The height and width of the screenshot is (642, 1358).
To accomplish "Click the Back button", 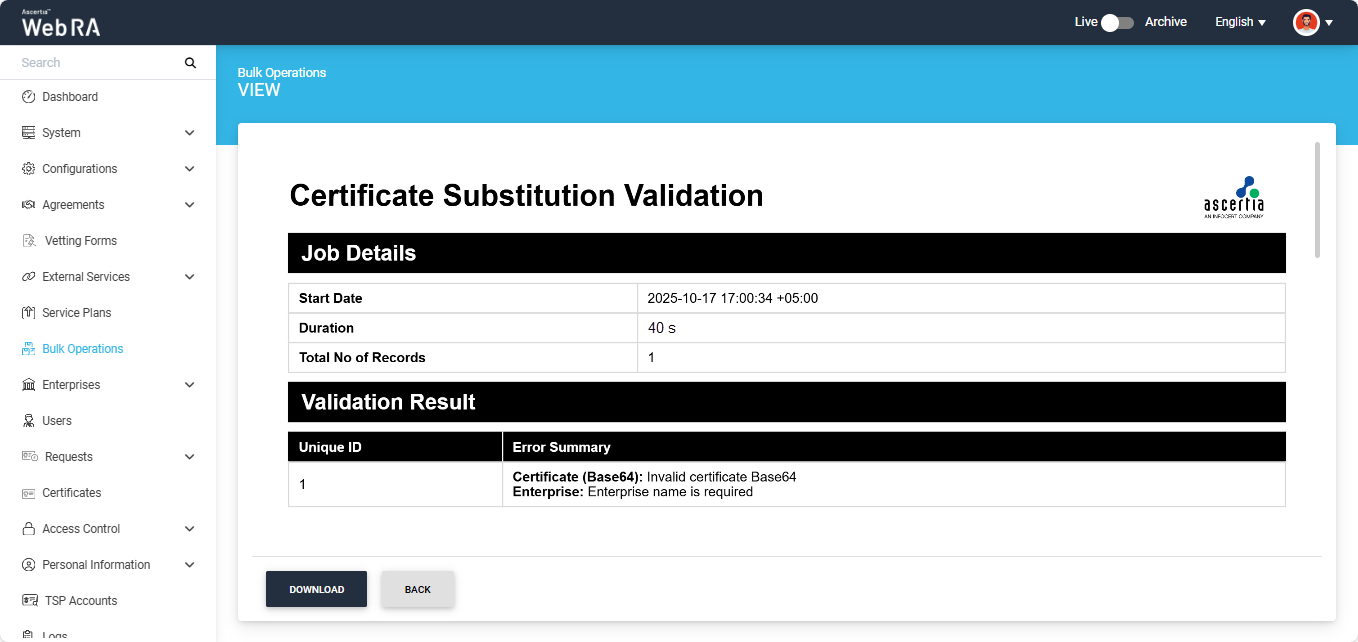I will (418, 590).
